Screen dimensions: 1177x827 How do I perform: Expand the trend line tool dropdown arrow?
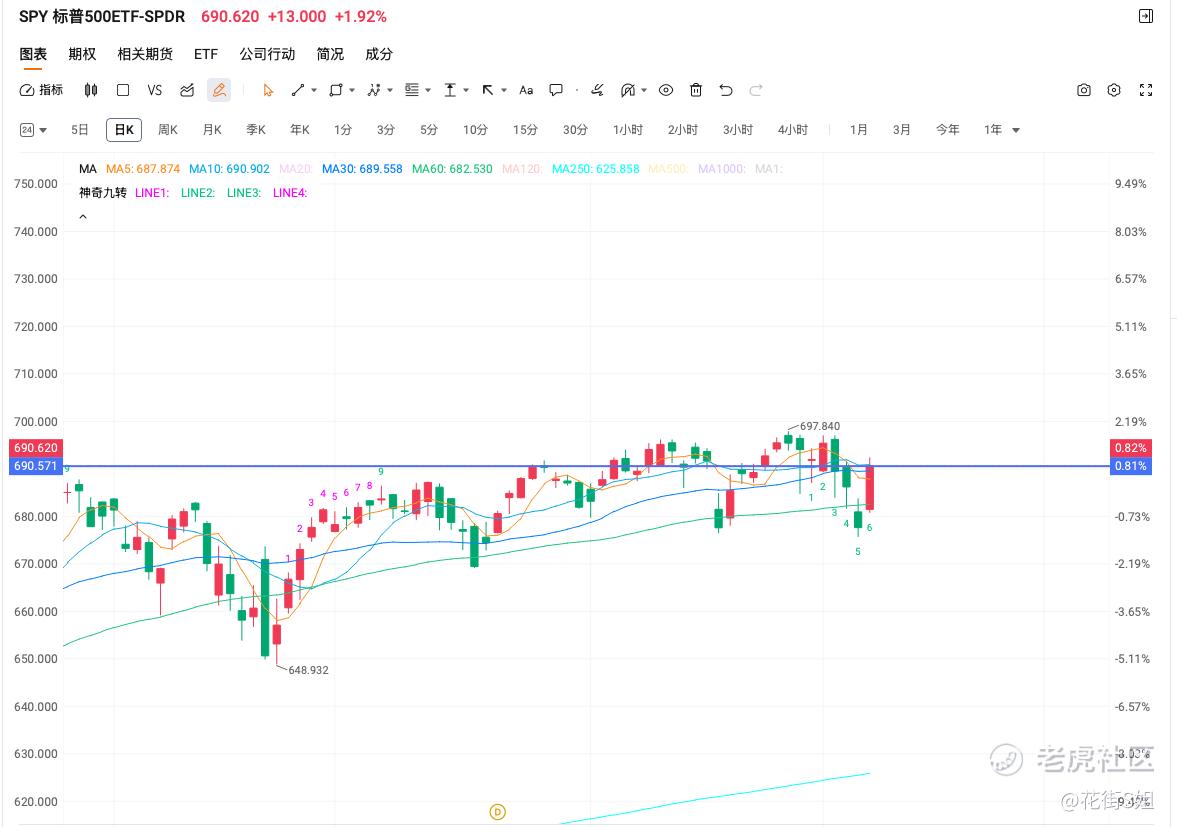coord(314,90)
